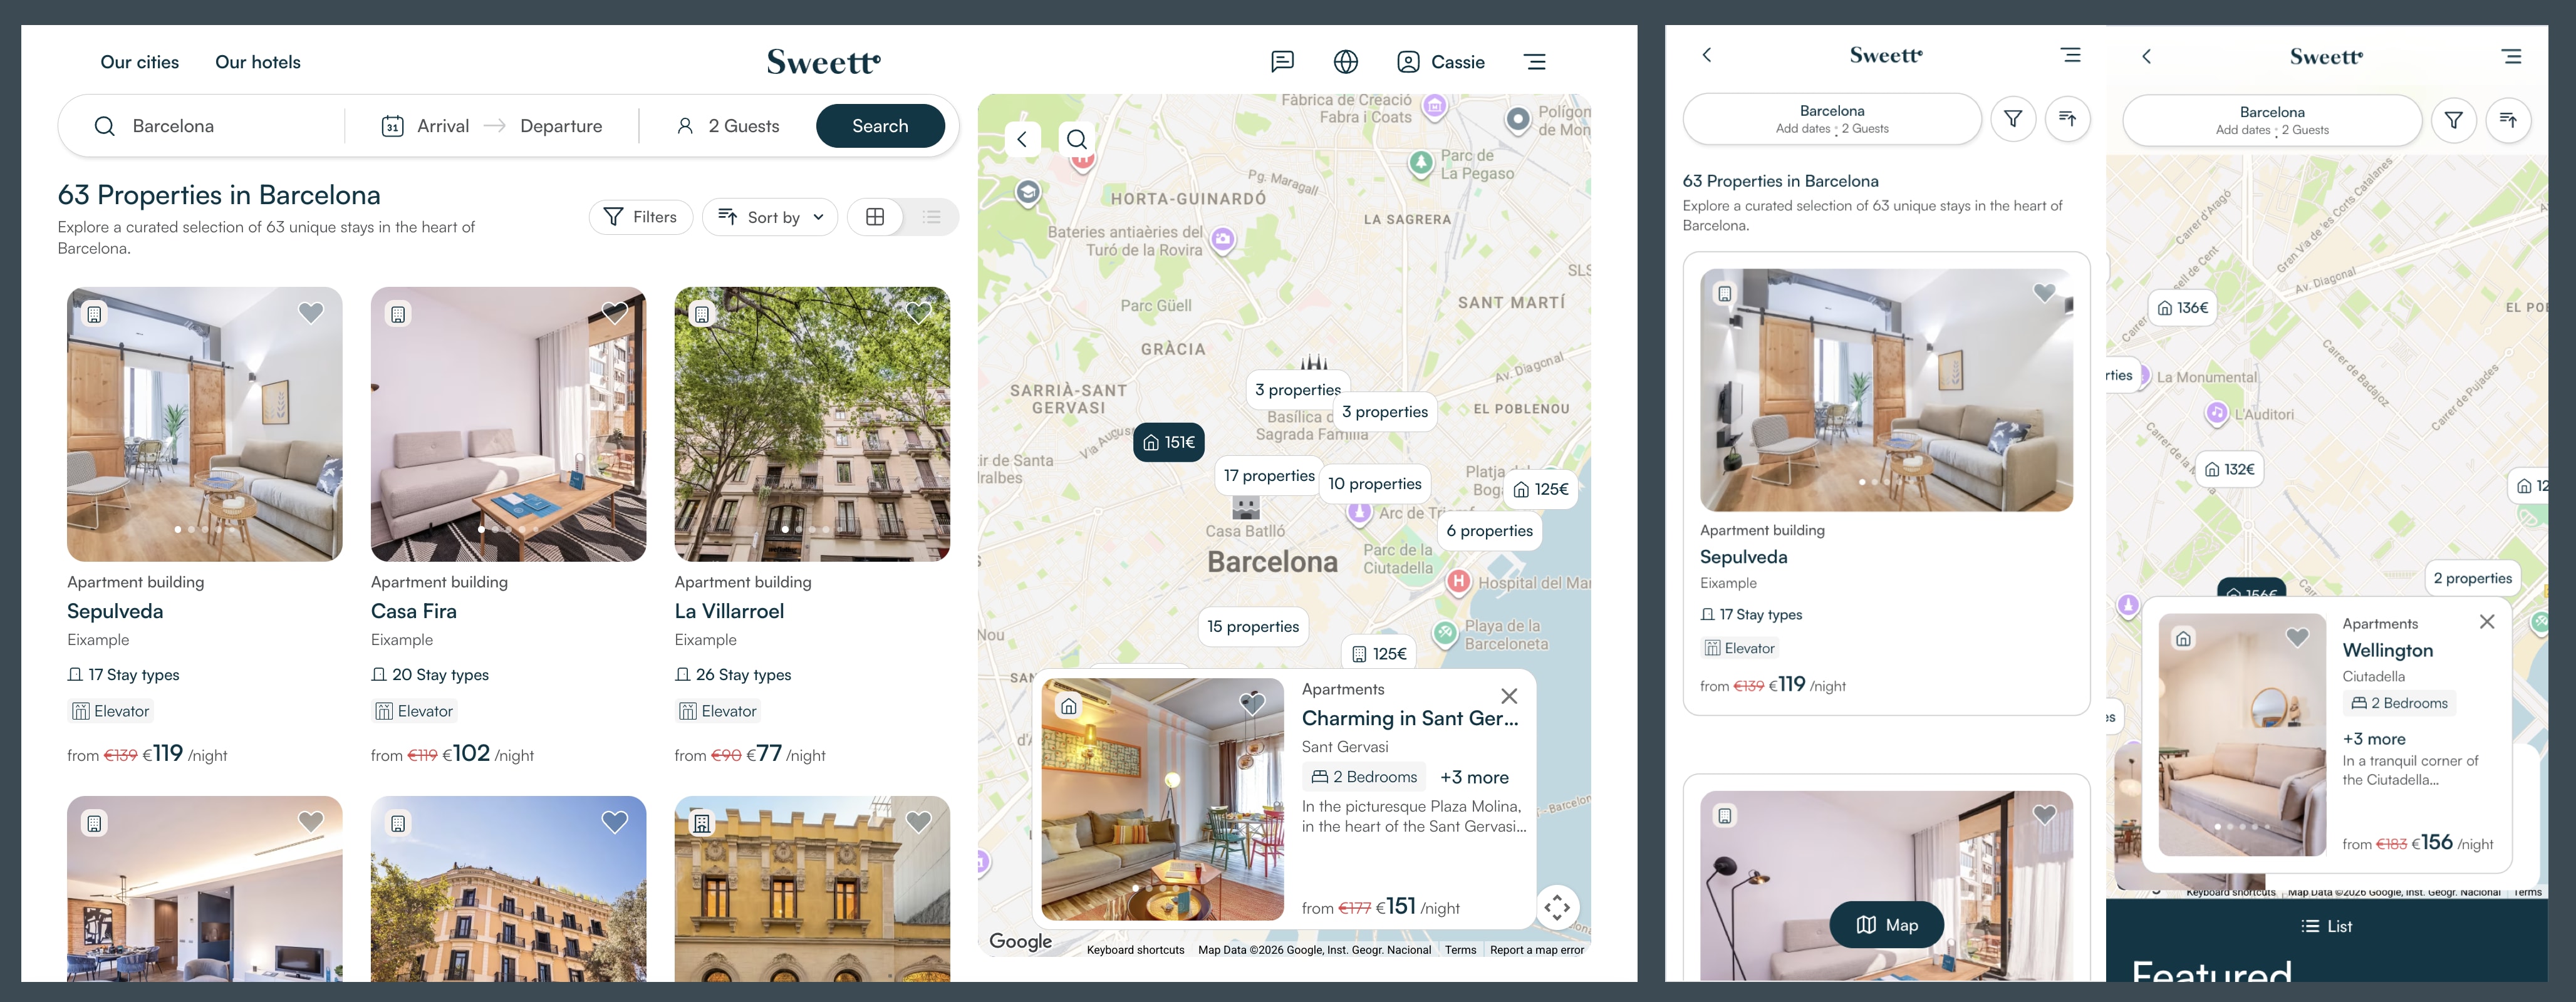Open filter funnel icon in mobile map view

pos(2453,120)
